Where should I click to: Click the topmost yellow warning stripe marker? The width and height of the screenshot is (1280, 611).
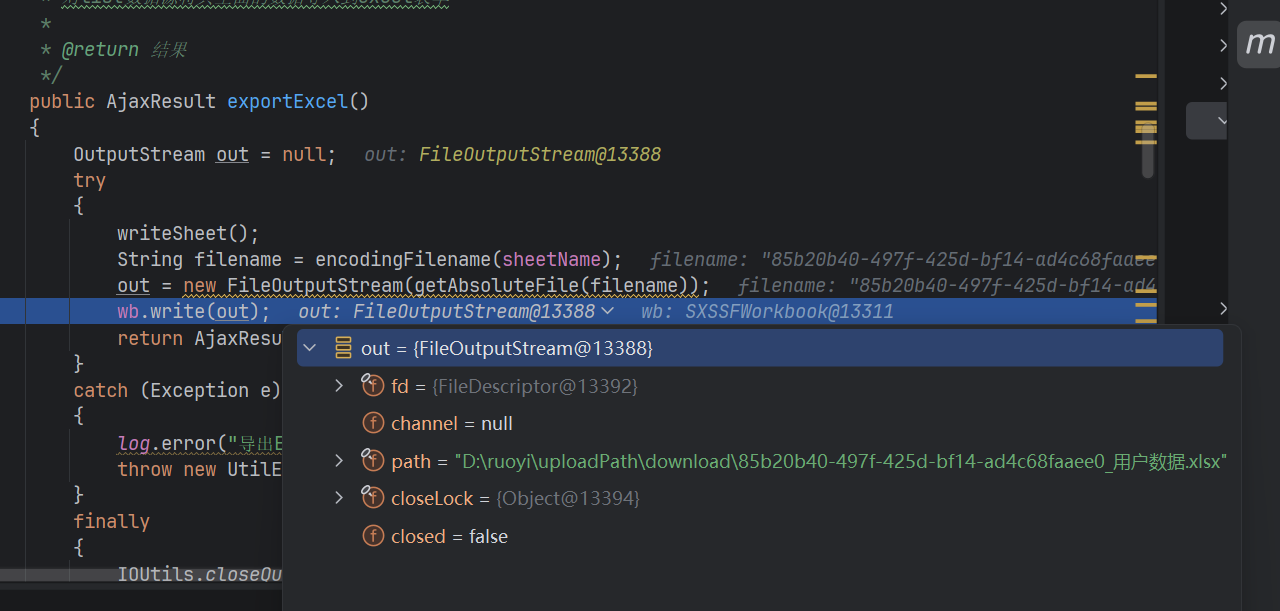1146,76
